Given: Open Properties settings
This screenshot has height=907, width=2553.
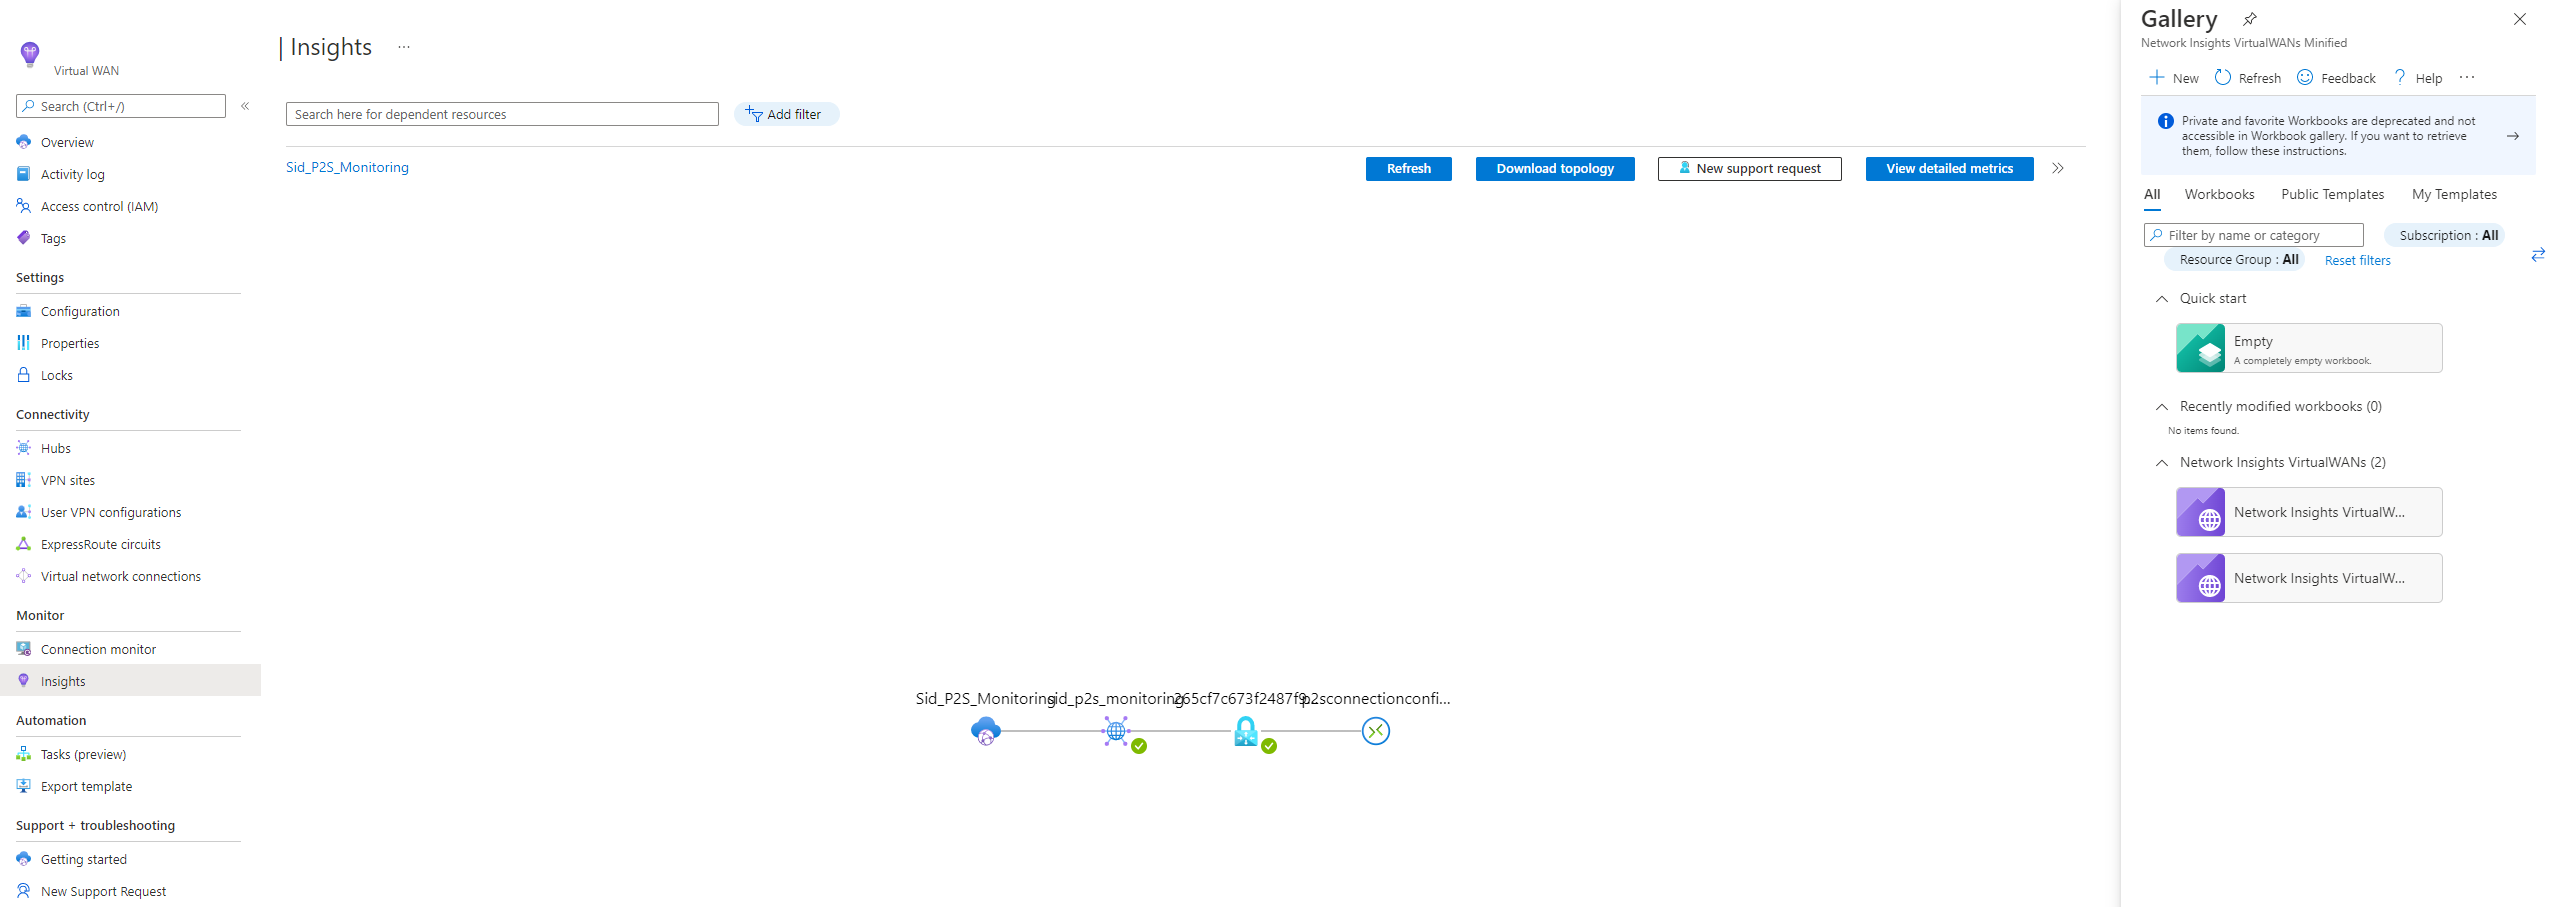Looking at the screenshot, I should click(x=70, y=343).
